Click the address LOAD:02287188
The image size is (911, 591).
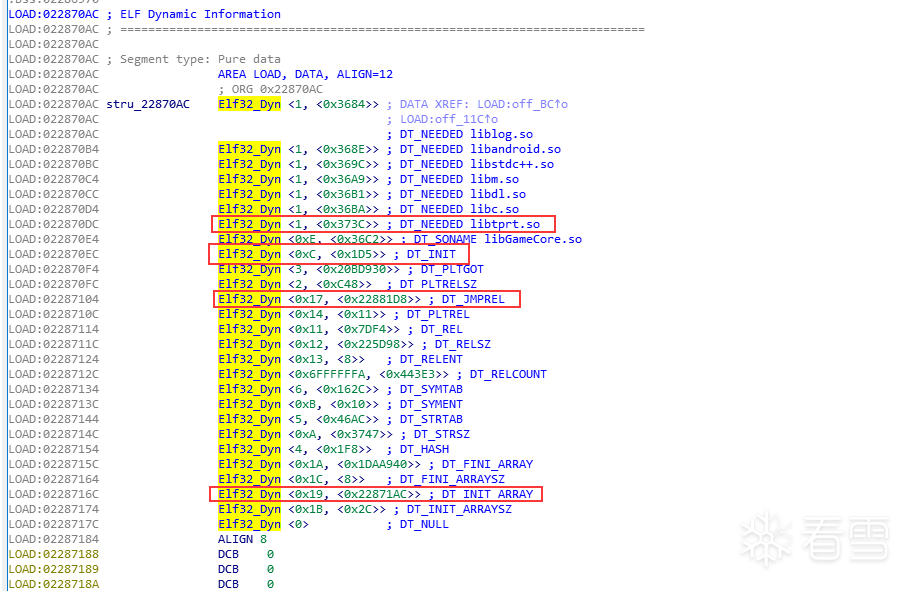click(x=53, y=554)
